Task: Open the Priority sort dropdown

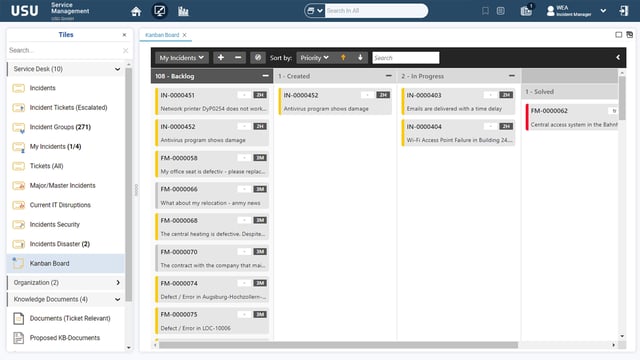Action: click(x=314, y=58)
